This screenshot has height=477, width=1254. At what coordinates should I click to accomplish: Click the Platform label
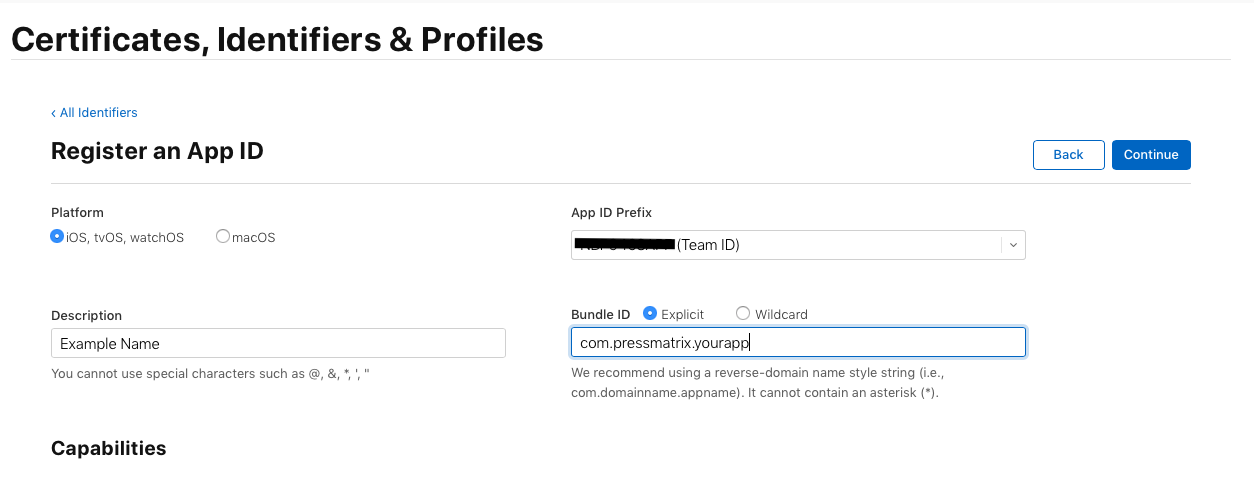pos(77,212)
